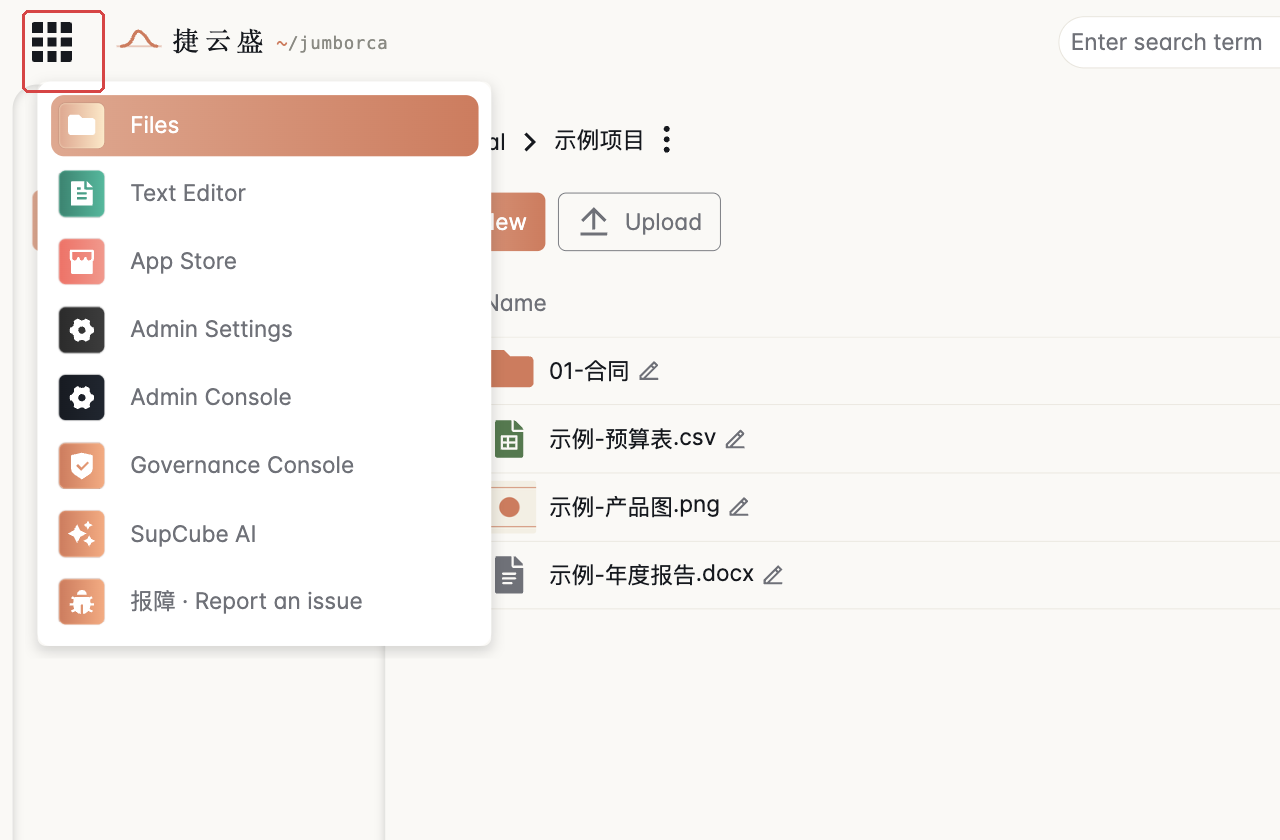This screenshot has height=840, width=1280.
Task: Open the file 示例-产品图.png
Action: 634,506
